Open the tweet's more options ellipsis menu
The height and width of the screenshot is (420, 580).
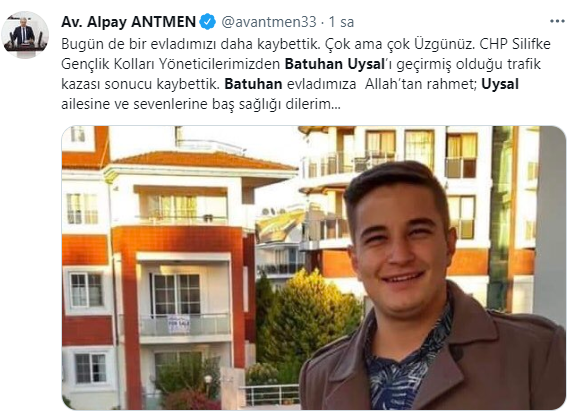pyautogui.click(x=557, y=21)
